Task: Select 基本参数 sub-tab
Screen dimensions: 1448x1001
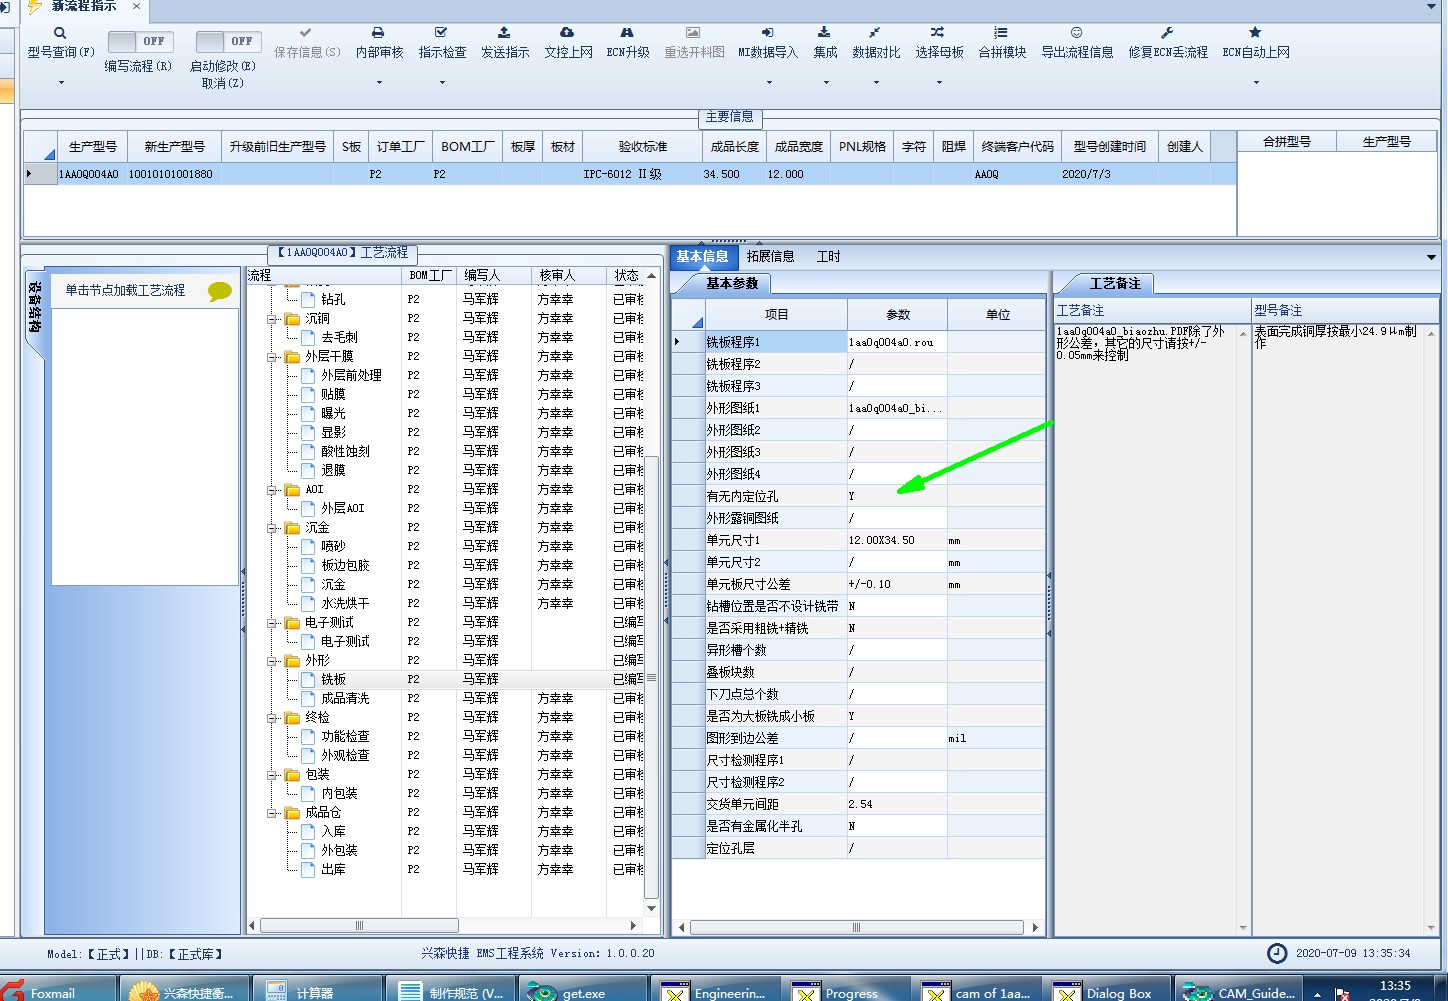Action: (x=732, y=284)
